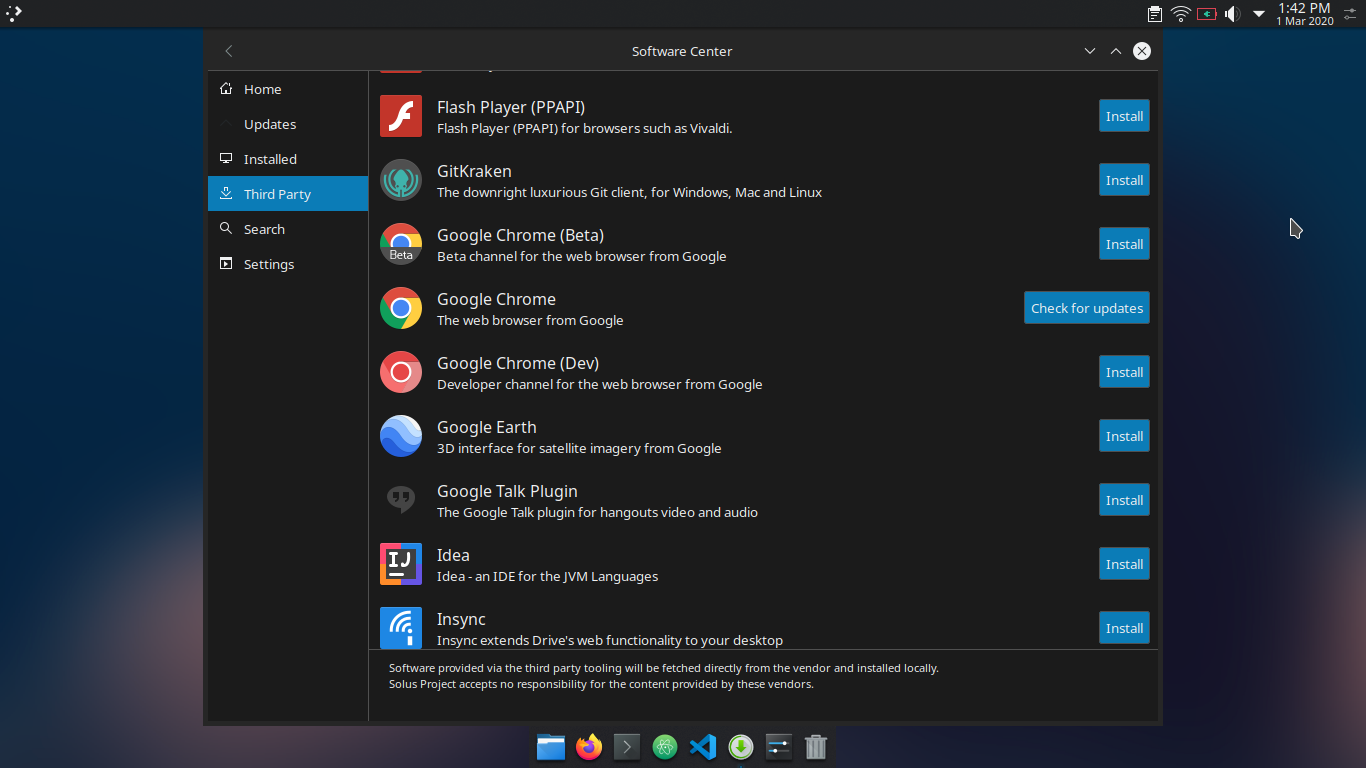Open the Installed section
This screenshot has width=1366, height=768.
coord(288,159)
